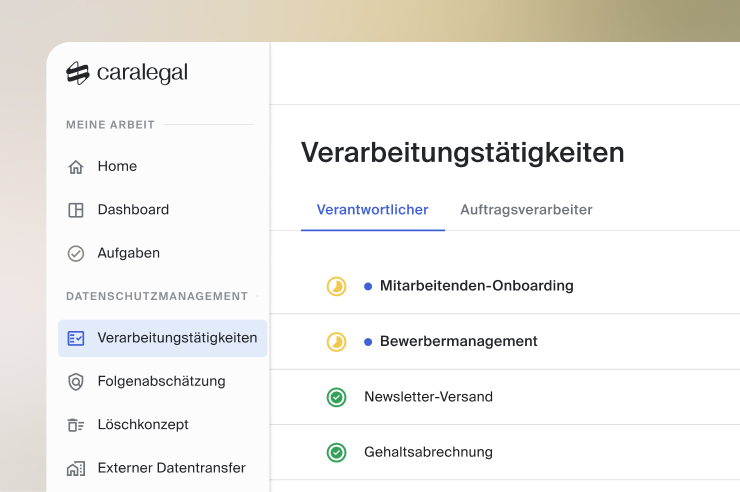740x492 pixels.
Task: Click the Verarbeitungstätigkeiten page heading
Action: pyautogui.click(x=462, y=153)
